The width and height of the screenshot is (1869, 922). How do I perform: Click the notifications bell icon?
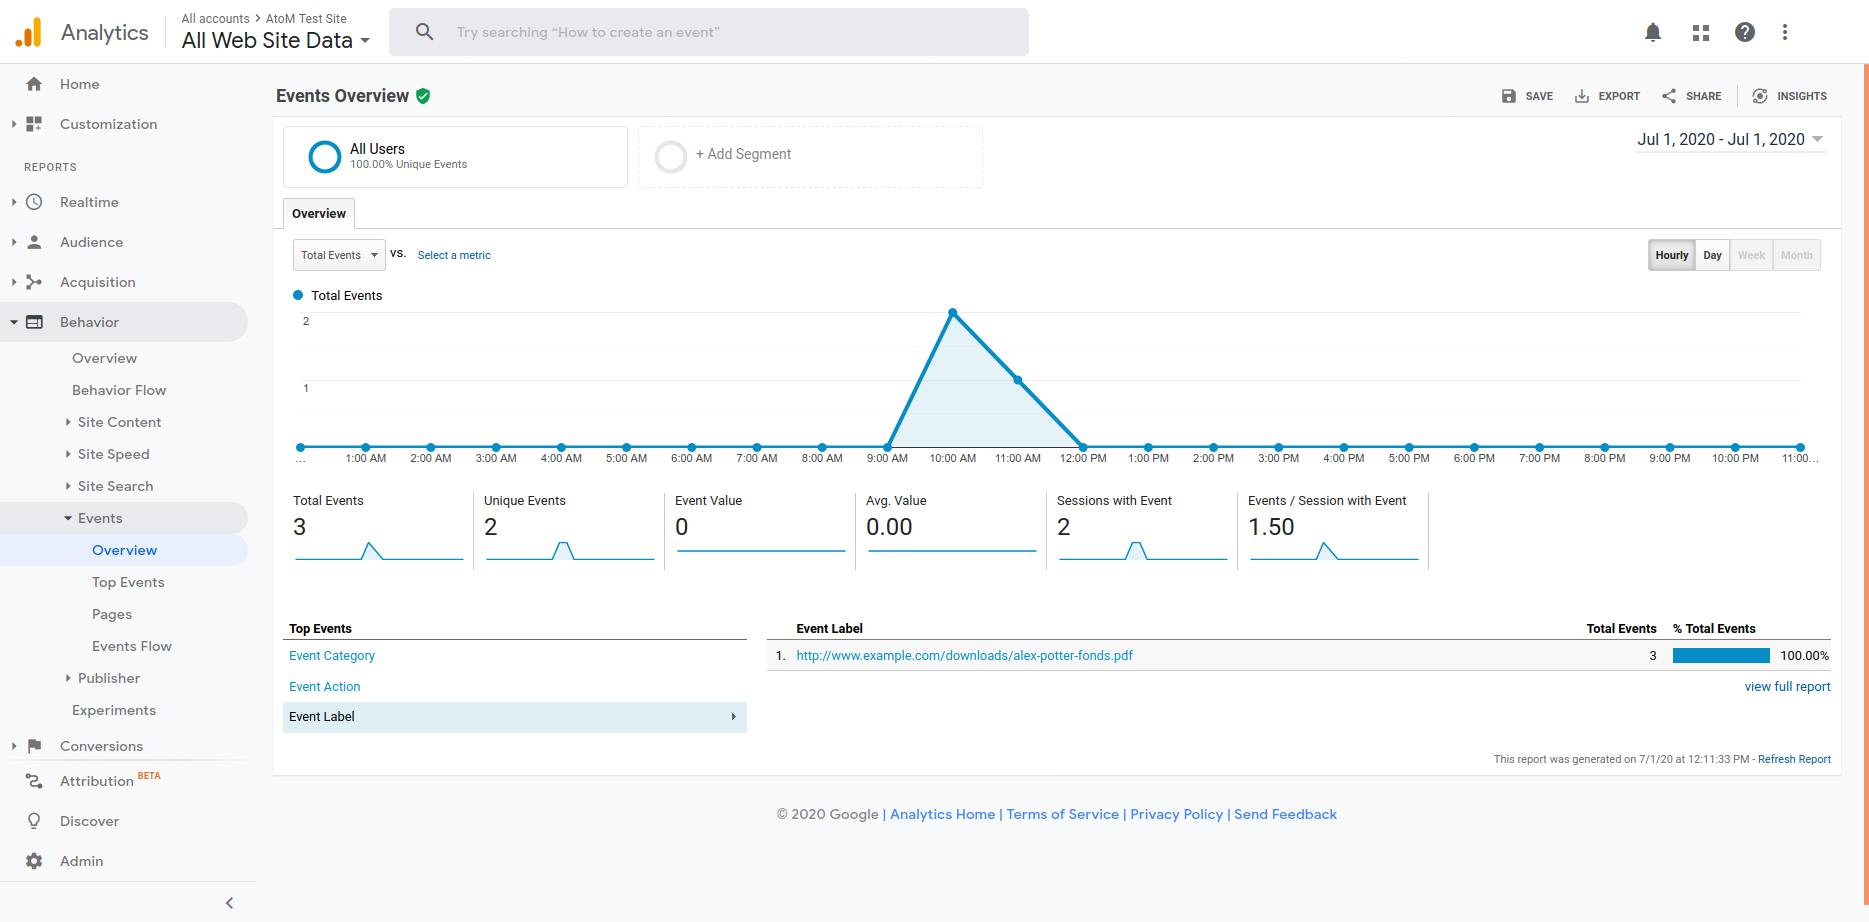pyautogui.click(x=1653, y=32)
